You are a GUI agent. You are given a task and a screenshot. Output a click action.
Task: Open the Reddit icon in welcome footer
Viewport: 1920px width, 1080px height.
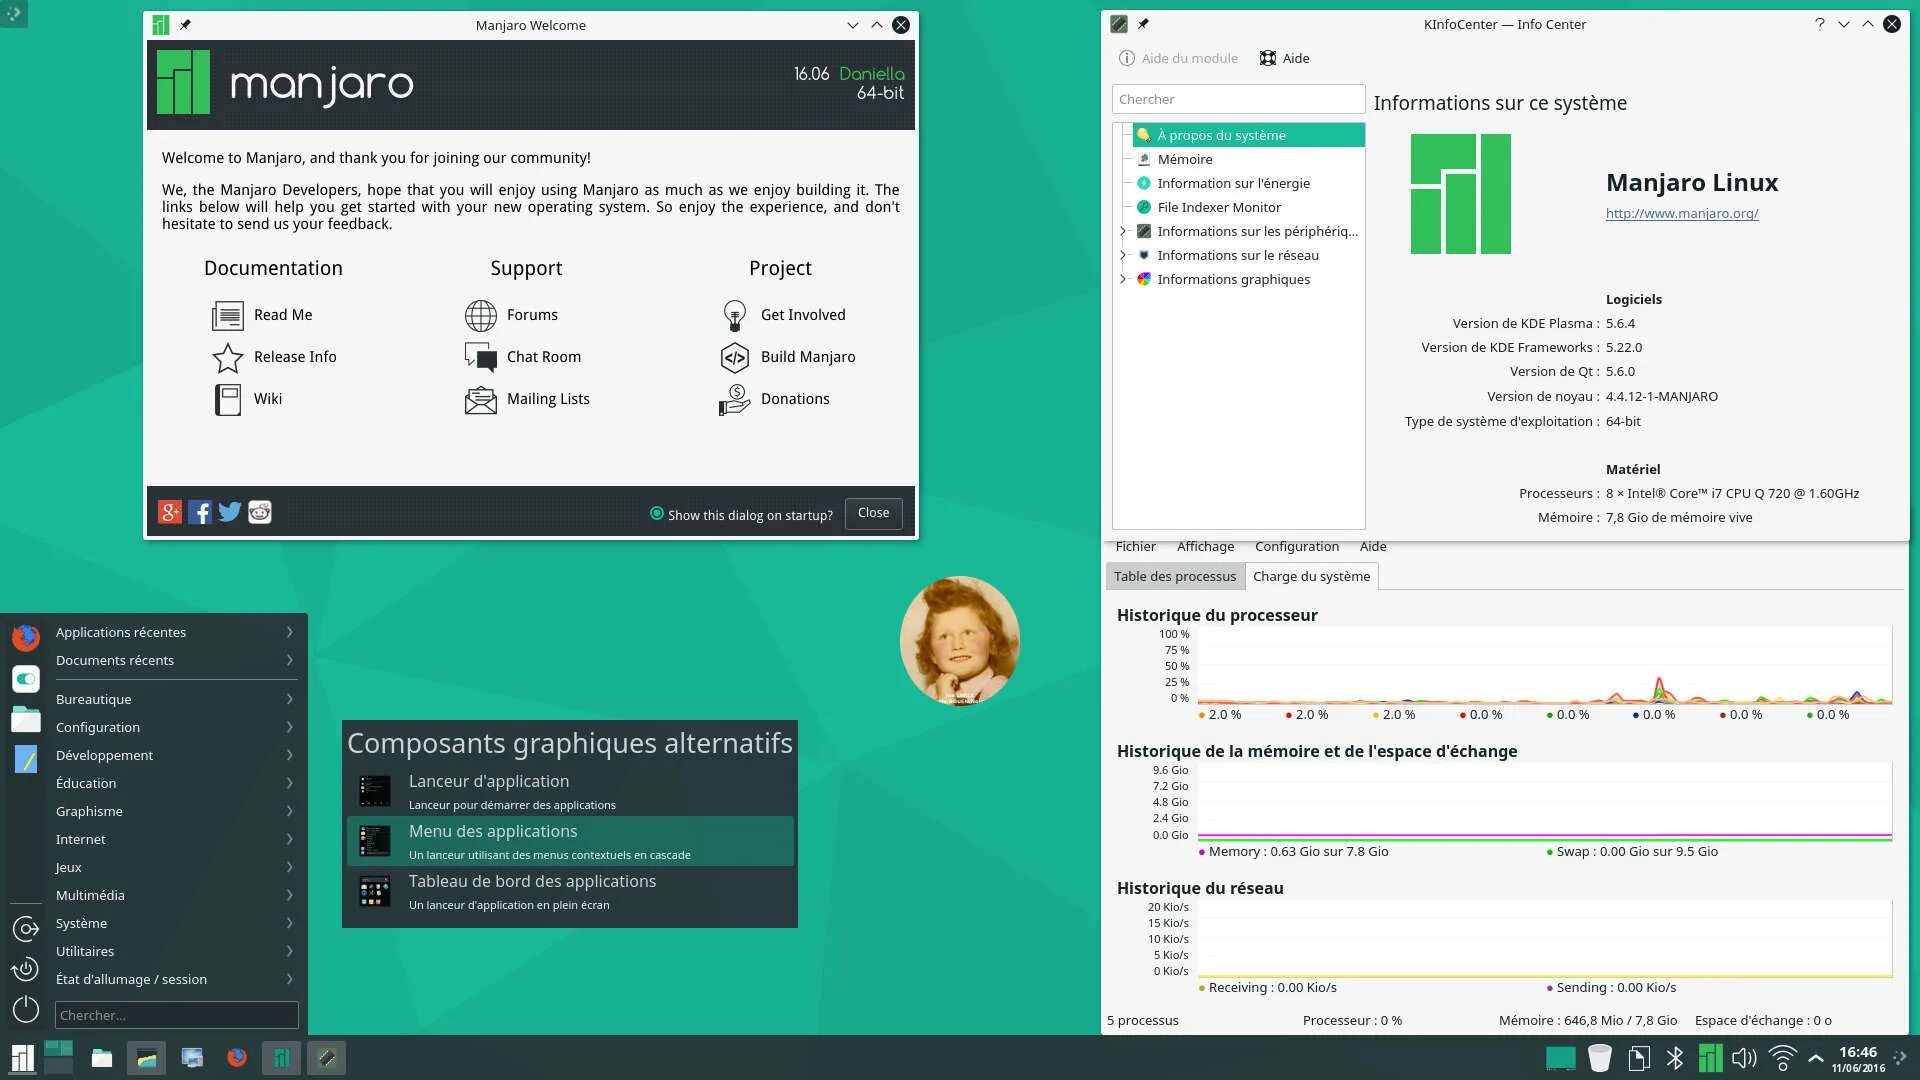[260, 513]
